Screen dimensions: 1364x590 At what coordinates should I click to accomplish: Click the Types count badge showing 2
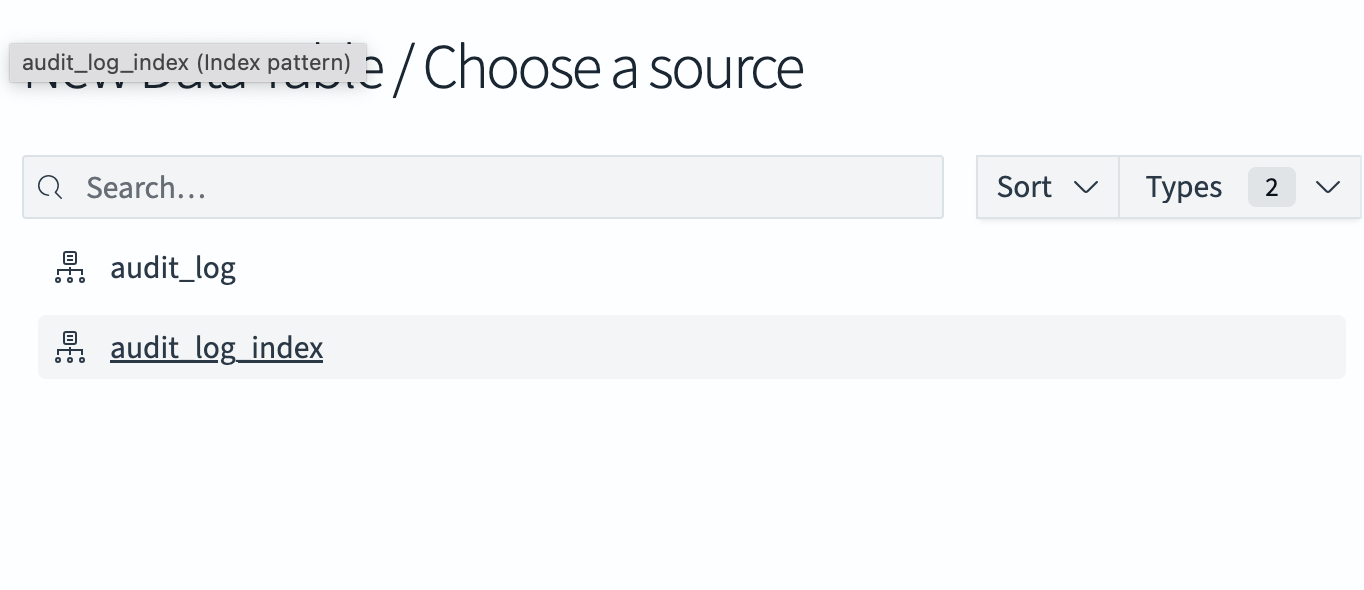click(x=1271, y=187)
